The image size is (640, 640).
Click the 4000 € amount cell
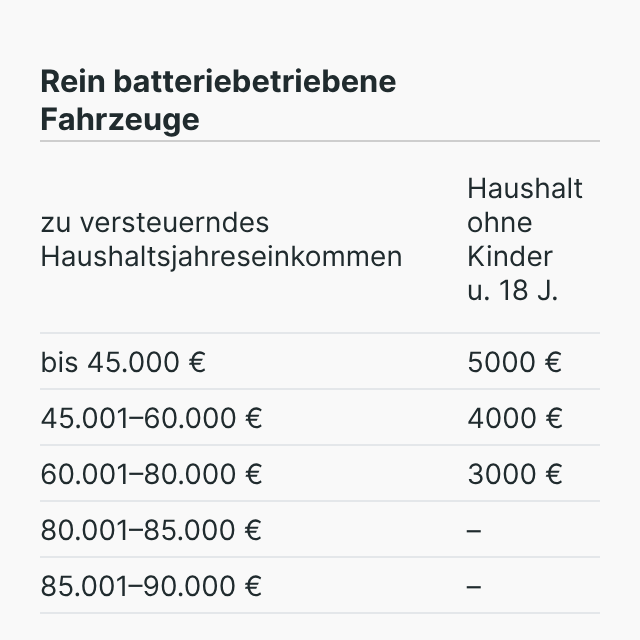coord(515,418)
